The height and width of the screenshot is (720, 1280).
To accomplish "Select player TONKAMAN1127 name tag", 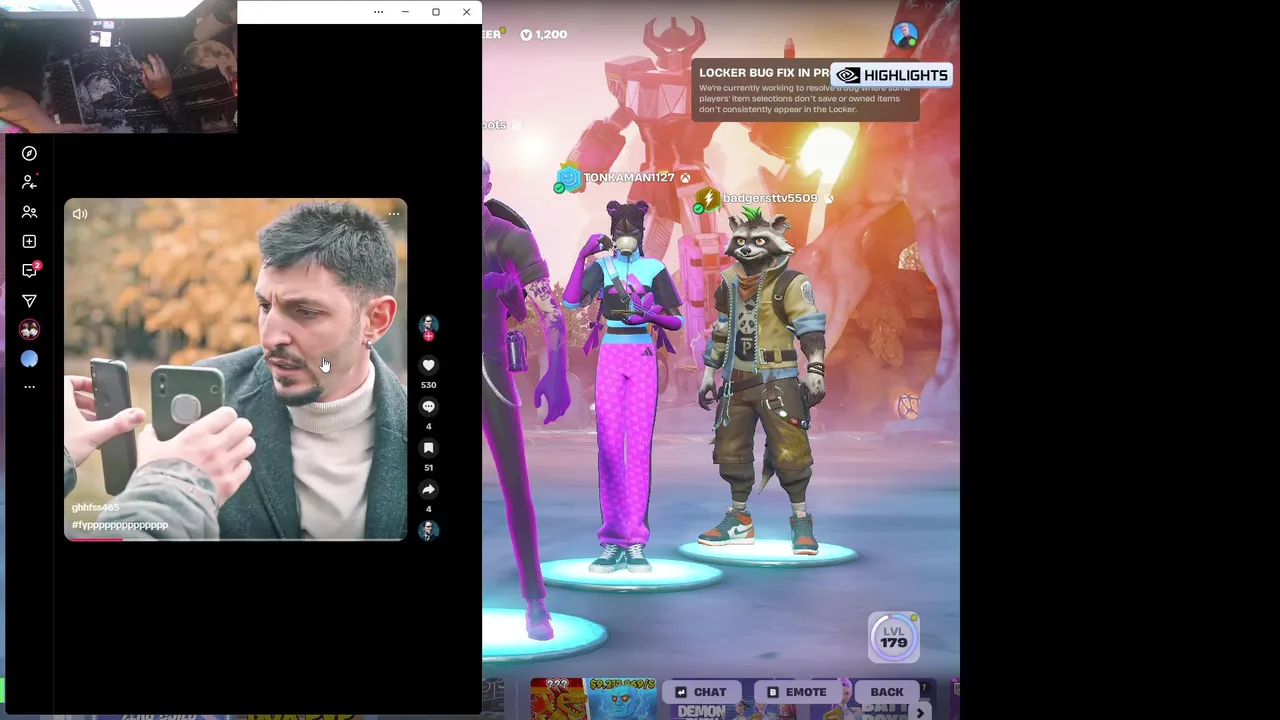I will pyautogui.click(x=629, y=177).
